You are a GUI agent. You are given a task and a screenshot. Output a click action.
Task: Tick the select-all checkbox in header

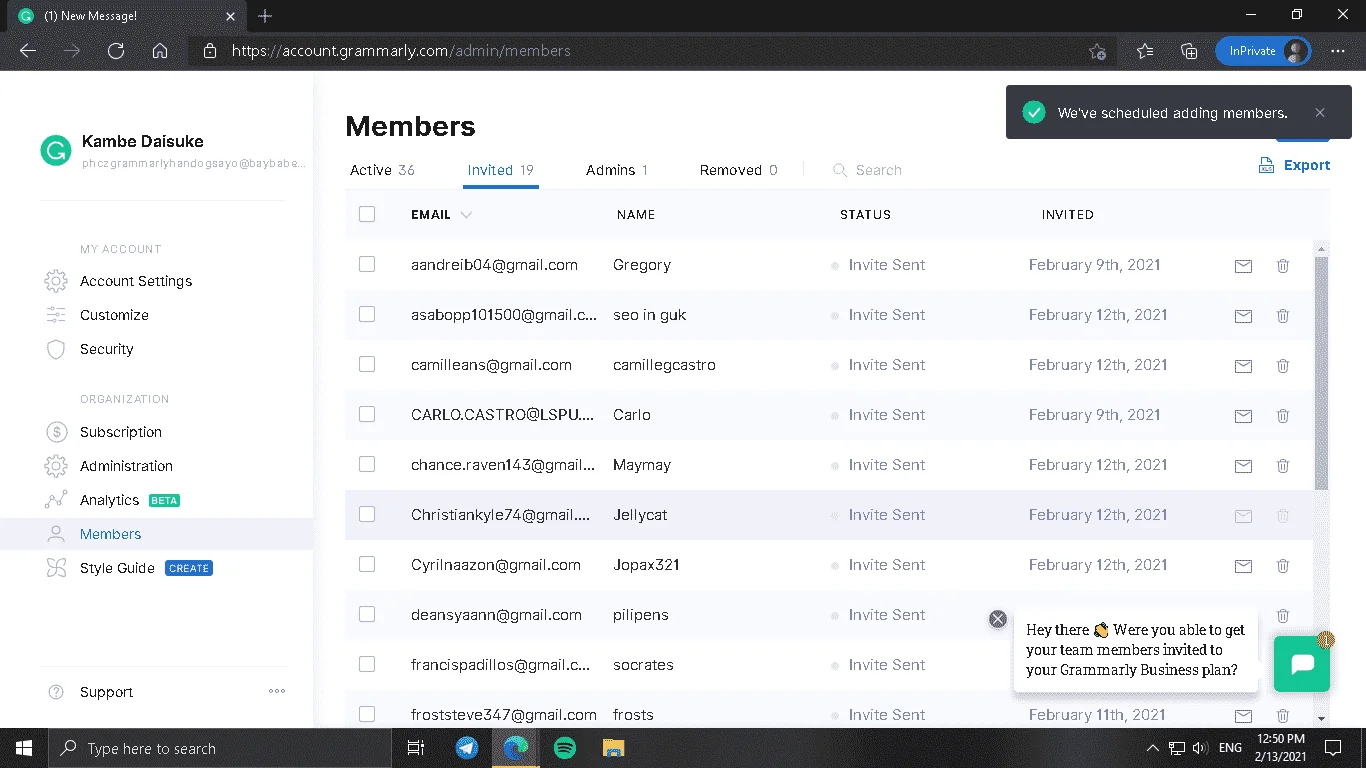click(x=367, y=214)
